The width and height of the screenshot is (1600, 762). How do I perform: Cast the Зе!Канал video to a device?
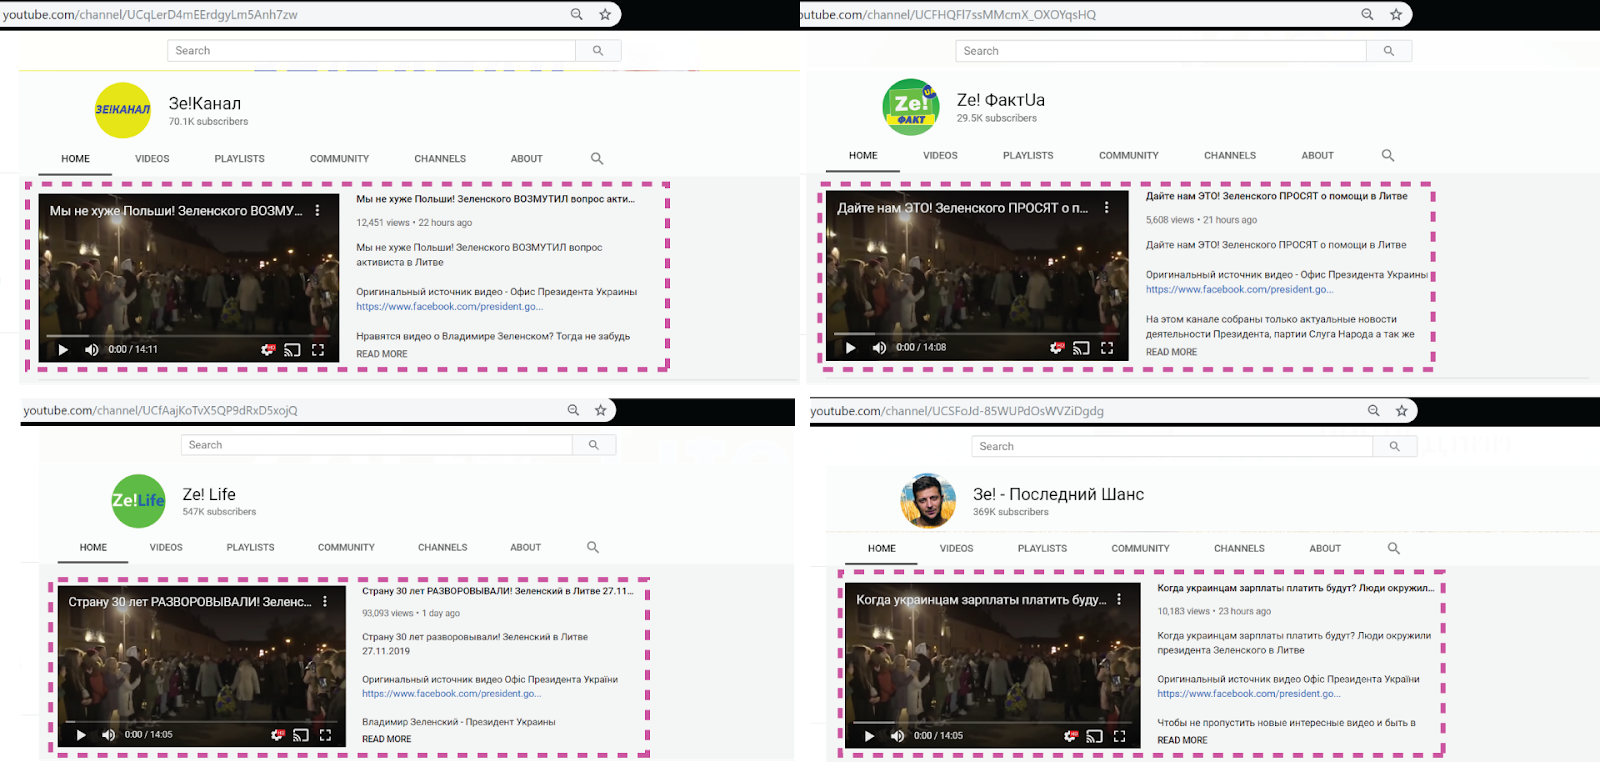(x=292, y=350)
